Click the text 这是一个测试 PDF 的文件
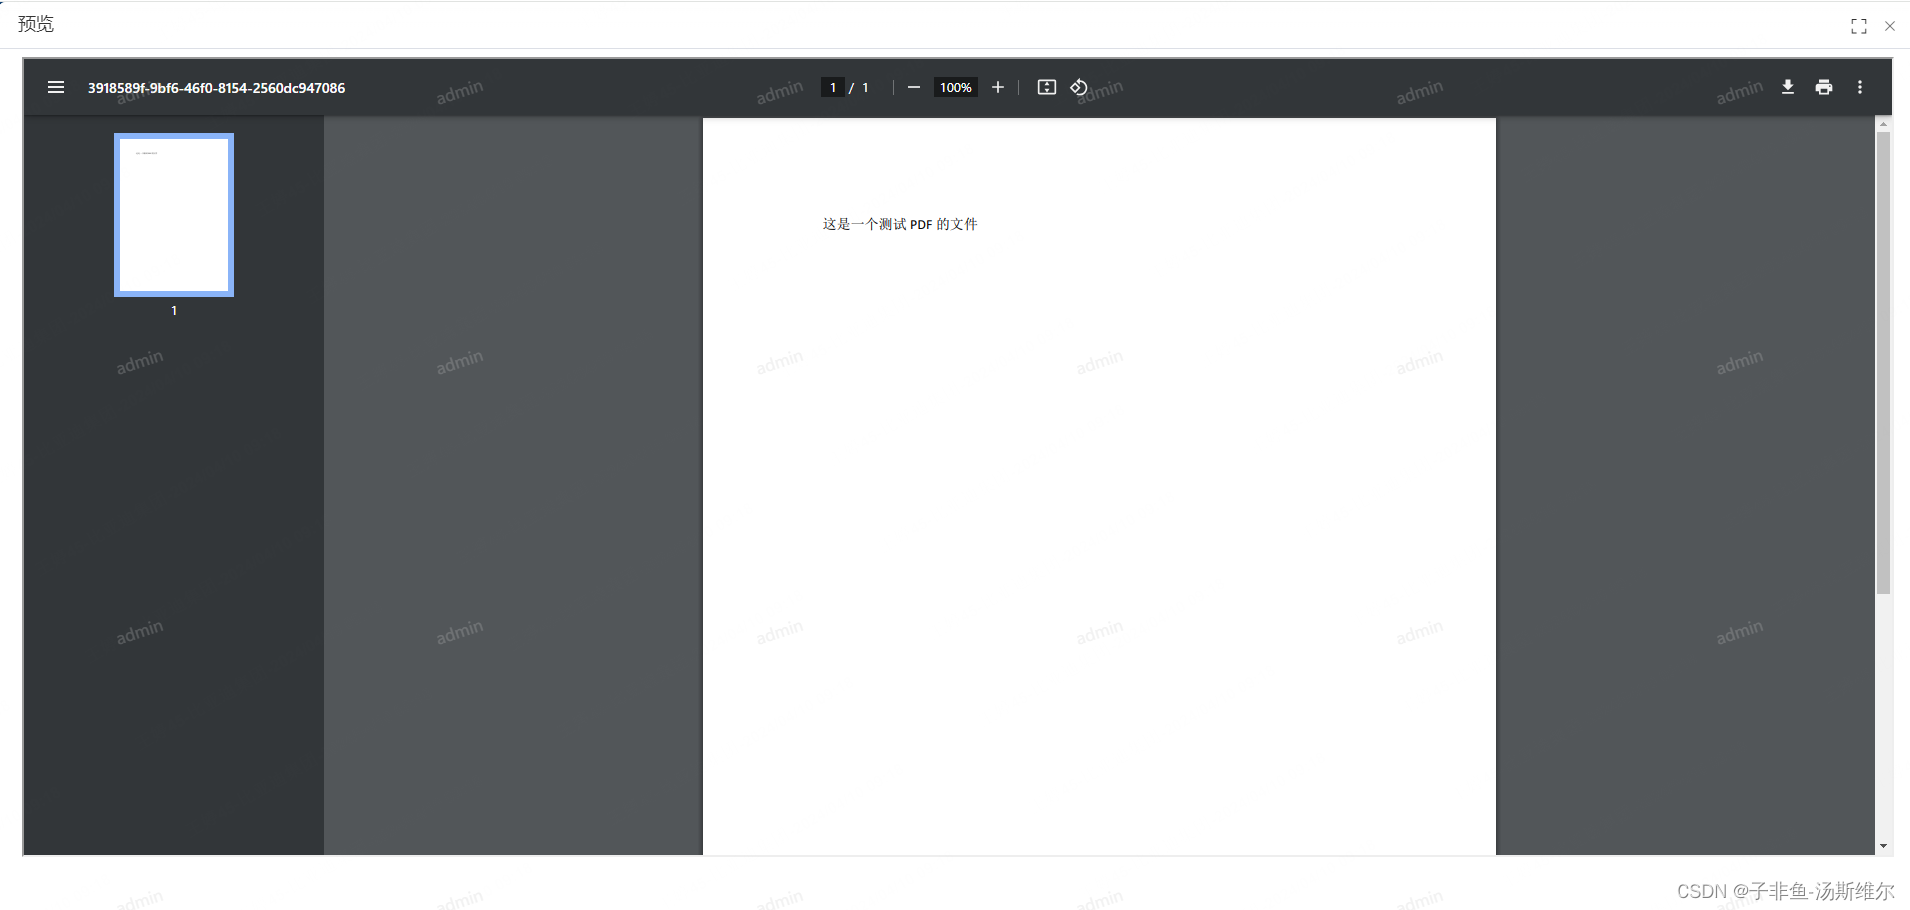 click(900, 224)
